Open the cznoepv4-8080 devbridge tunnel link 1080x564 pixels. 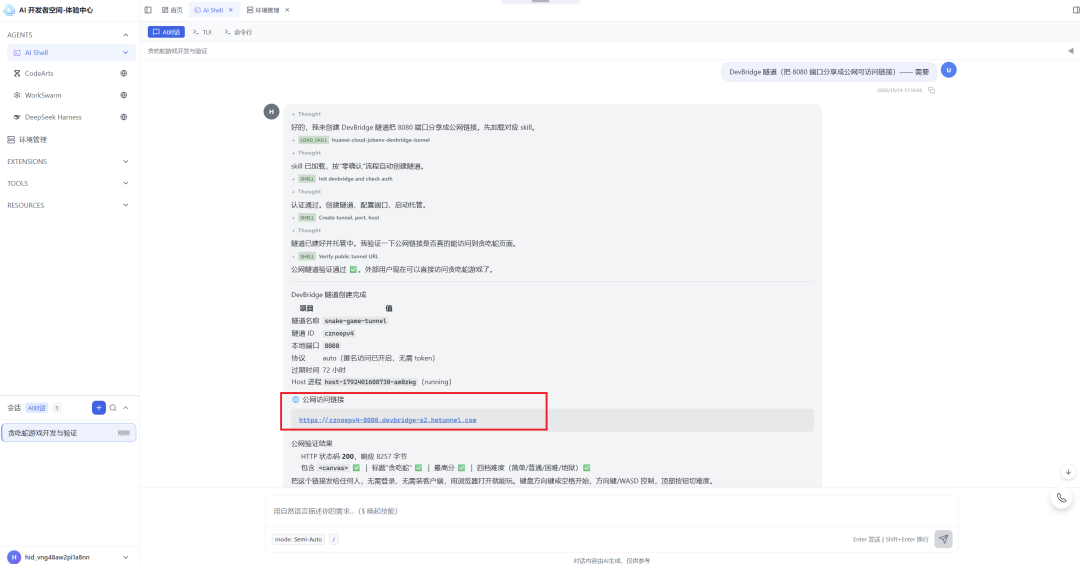point(388,420)
